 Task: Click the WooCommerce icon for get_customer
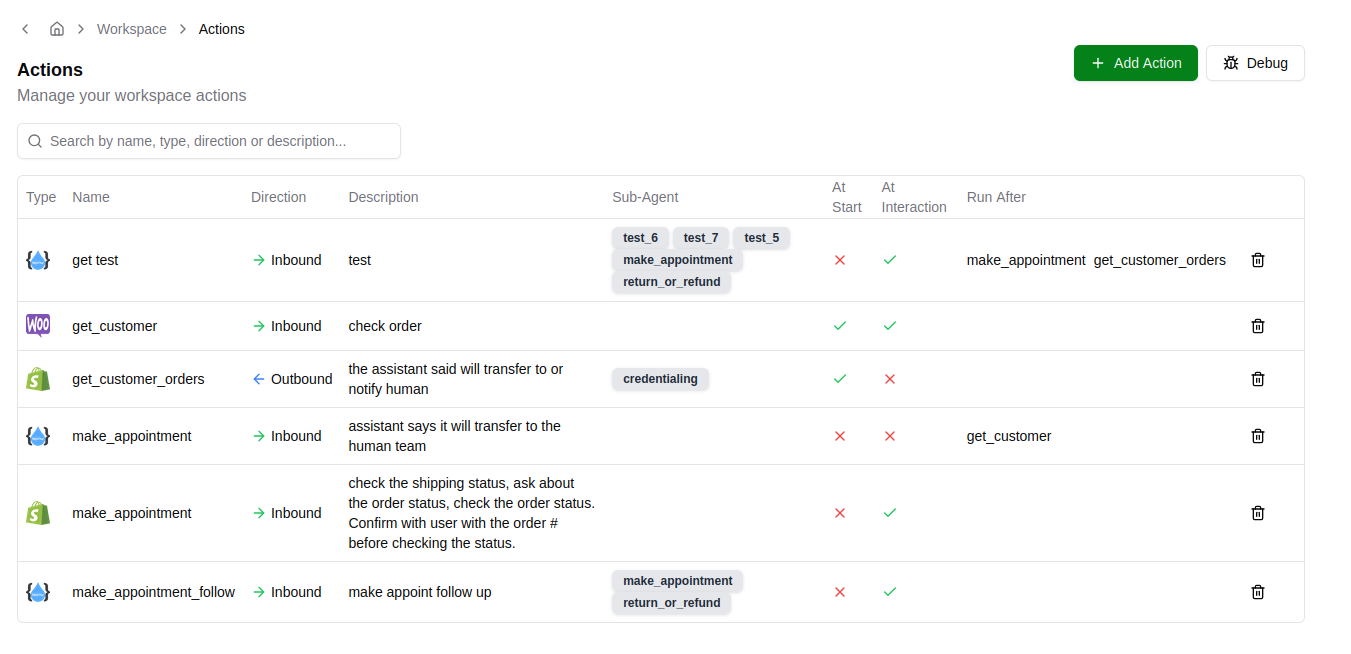pyautogui.click(x=38, y=326)
